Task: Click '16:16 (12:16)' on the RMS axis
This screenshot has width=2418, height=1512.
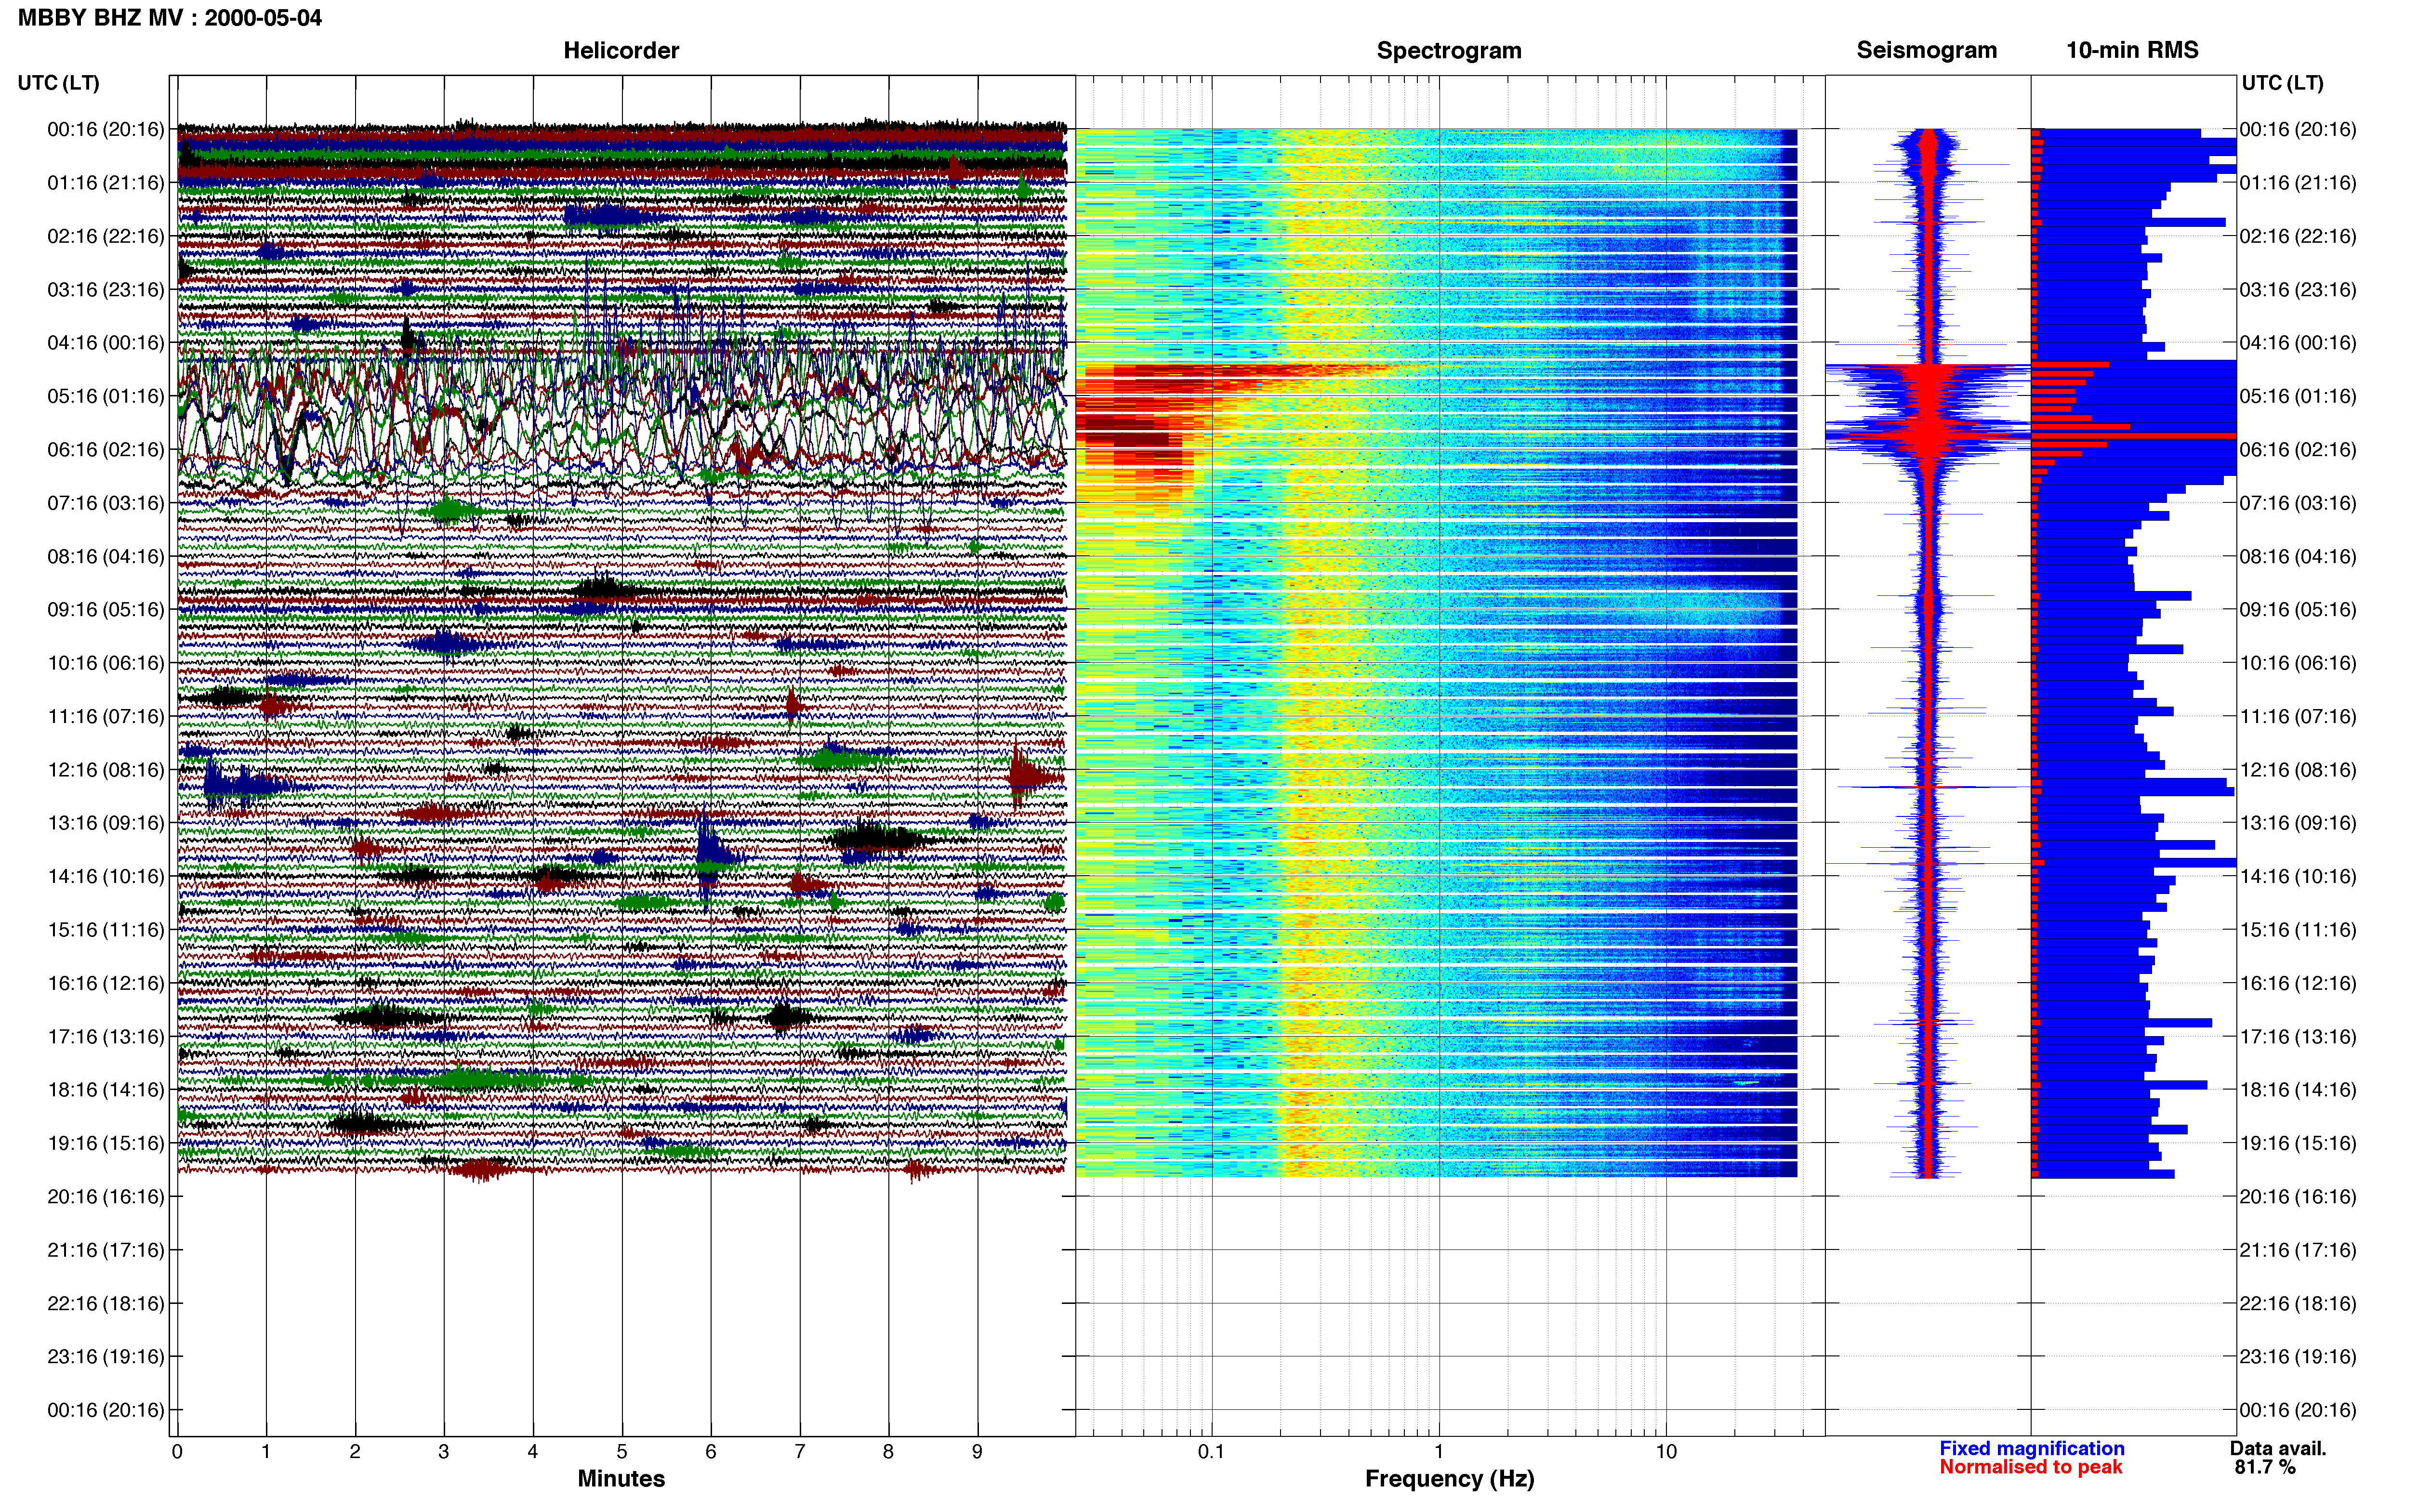Action: pos(2298,983)
